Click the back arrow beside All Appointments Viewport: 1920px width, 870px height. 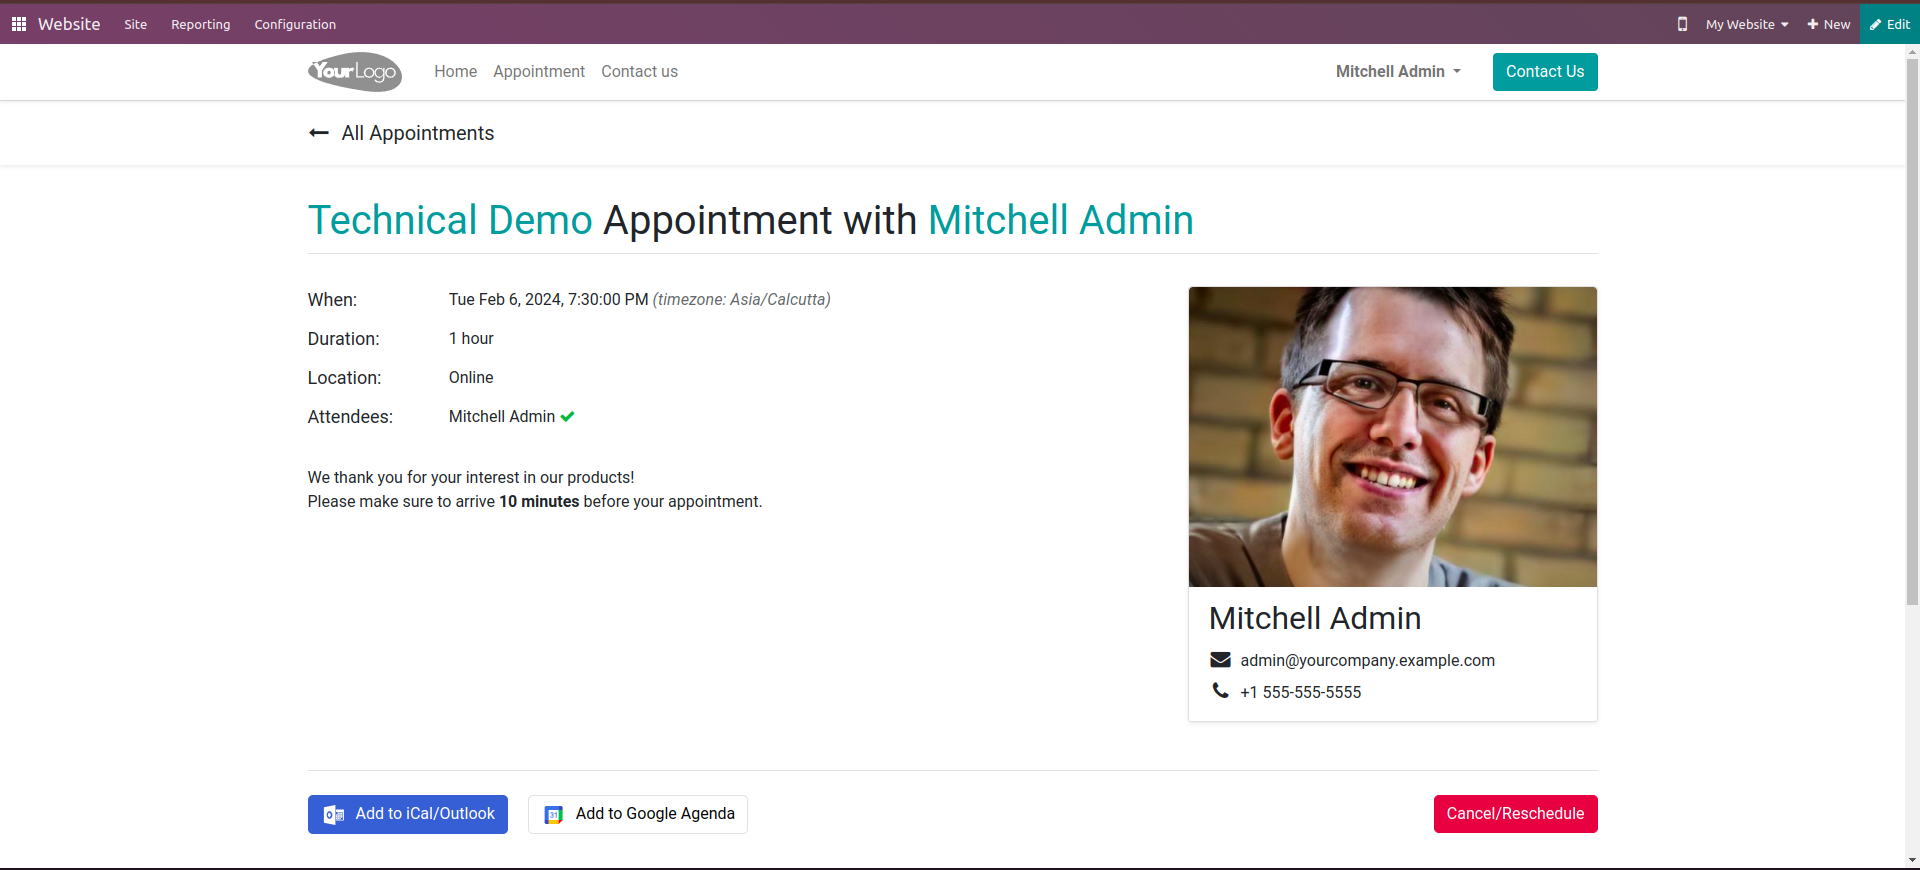tap(319, 133)
